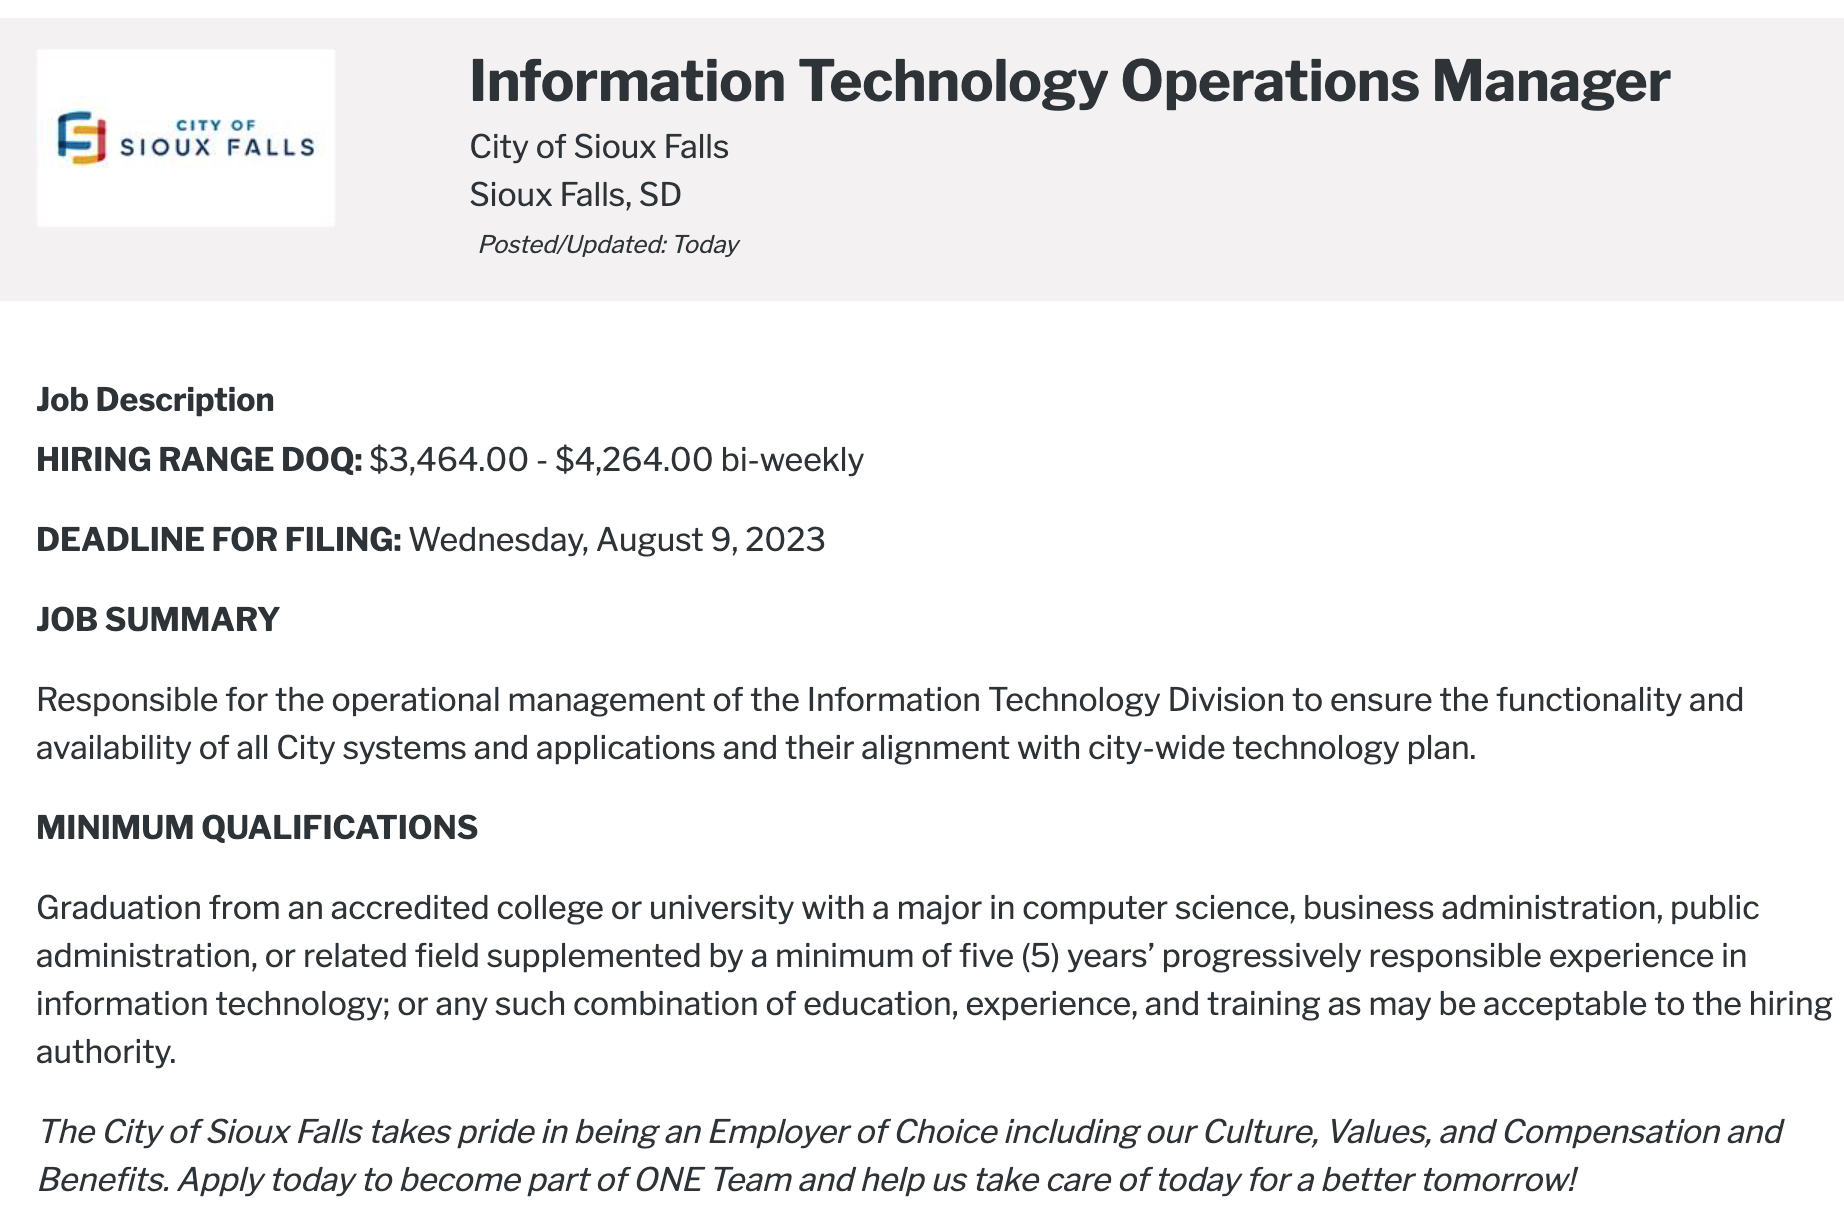The height and width of the screenshot is (1216, 1844).
Task: Click the phrase 'Information Technology Division'
Action: [x=1045, y=700]
